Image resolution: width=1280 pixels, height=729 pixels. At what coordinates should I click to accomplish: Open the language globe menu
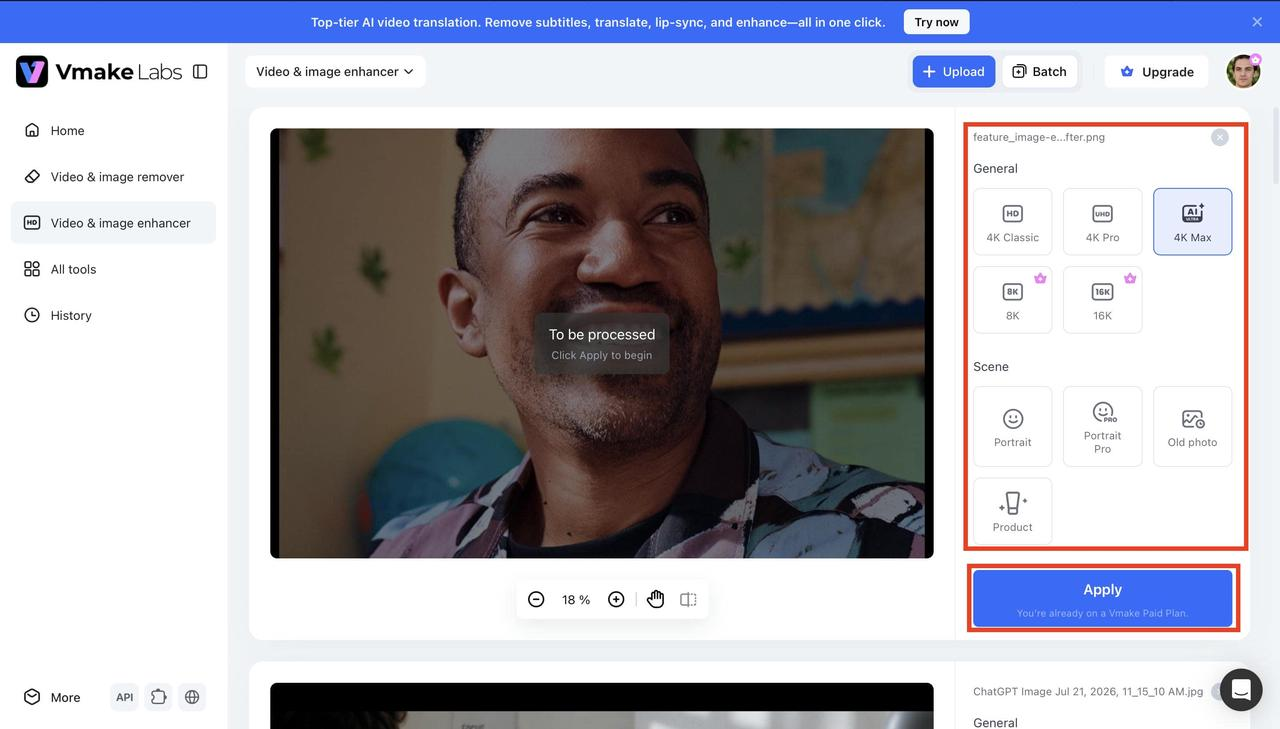point(192,697)
